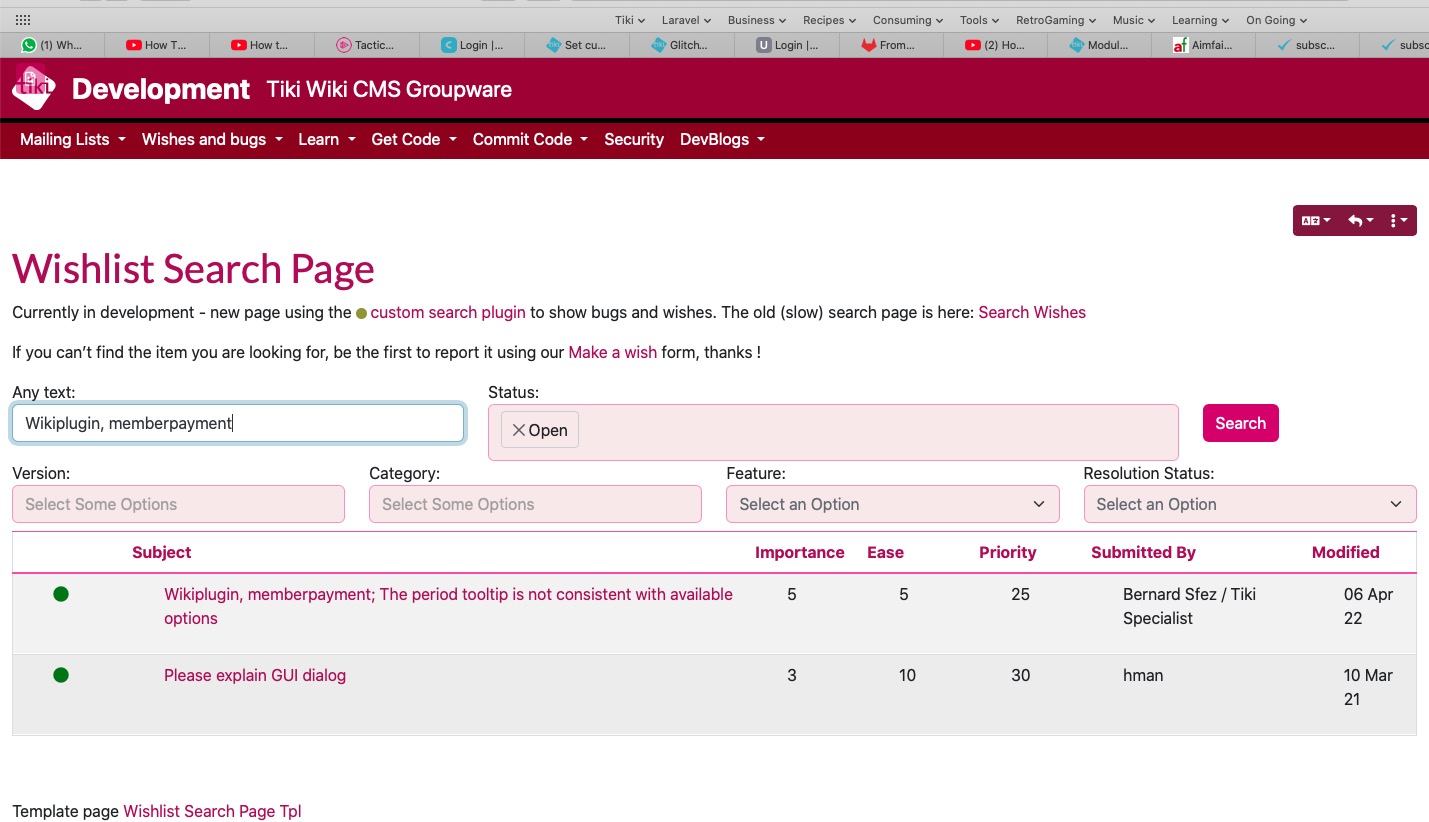Open the Wishes and bugs navigation menu

(x=212, y=139)
